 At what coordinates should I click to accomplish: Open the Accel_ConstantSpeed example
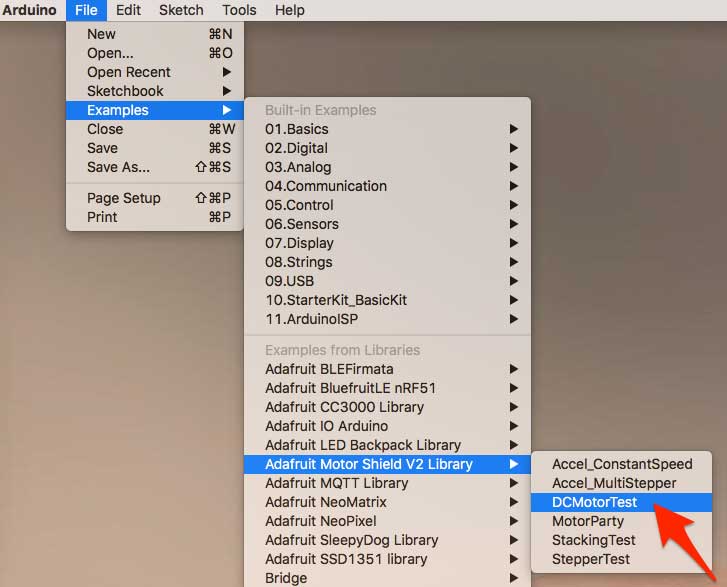[x=621, y=464]
